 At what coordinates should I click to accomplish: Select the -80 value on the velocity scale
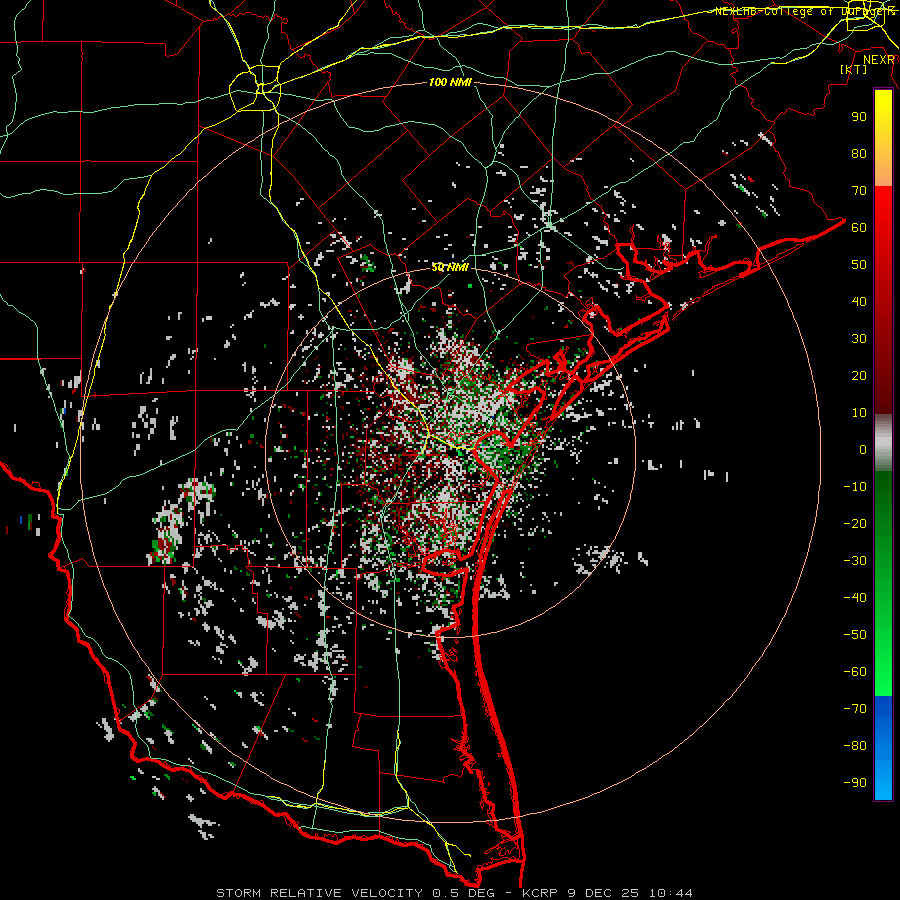pyautogui.click(x=855, y=746)
